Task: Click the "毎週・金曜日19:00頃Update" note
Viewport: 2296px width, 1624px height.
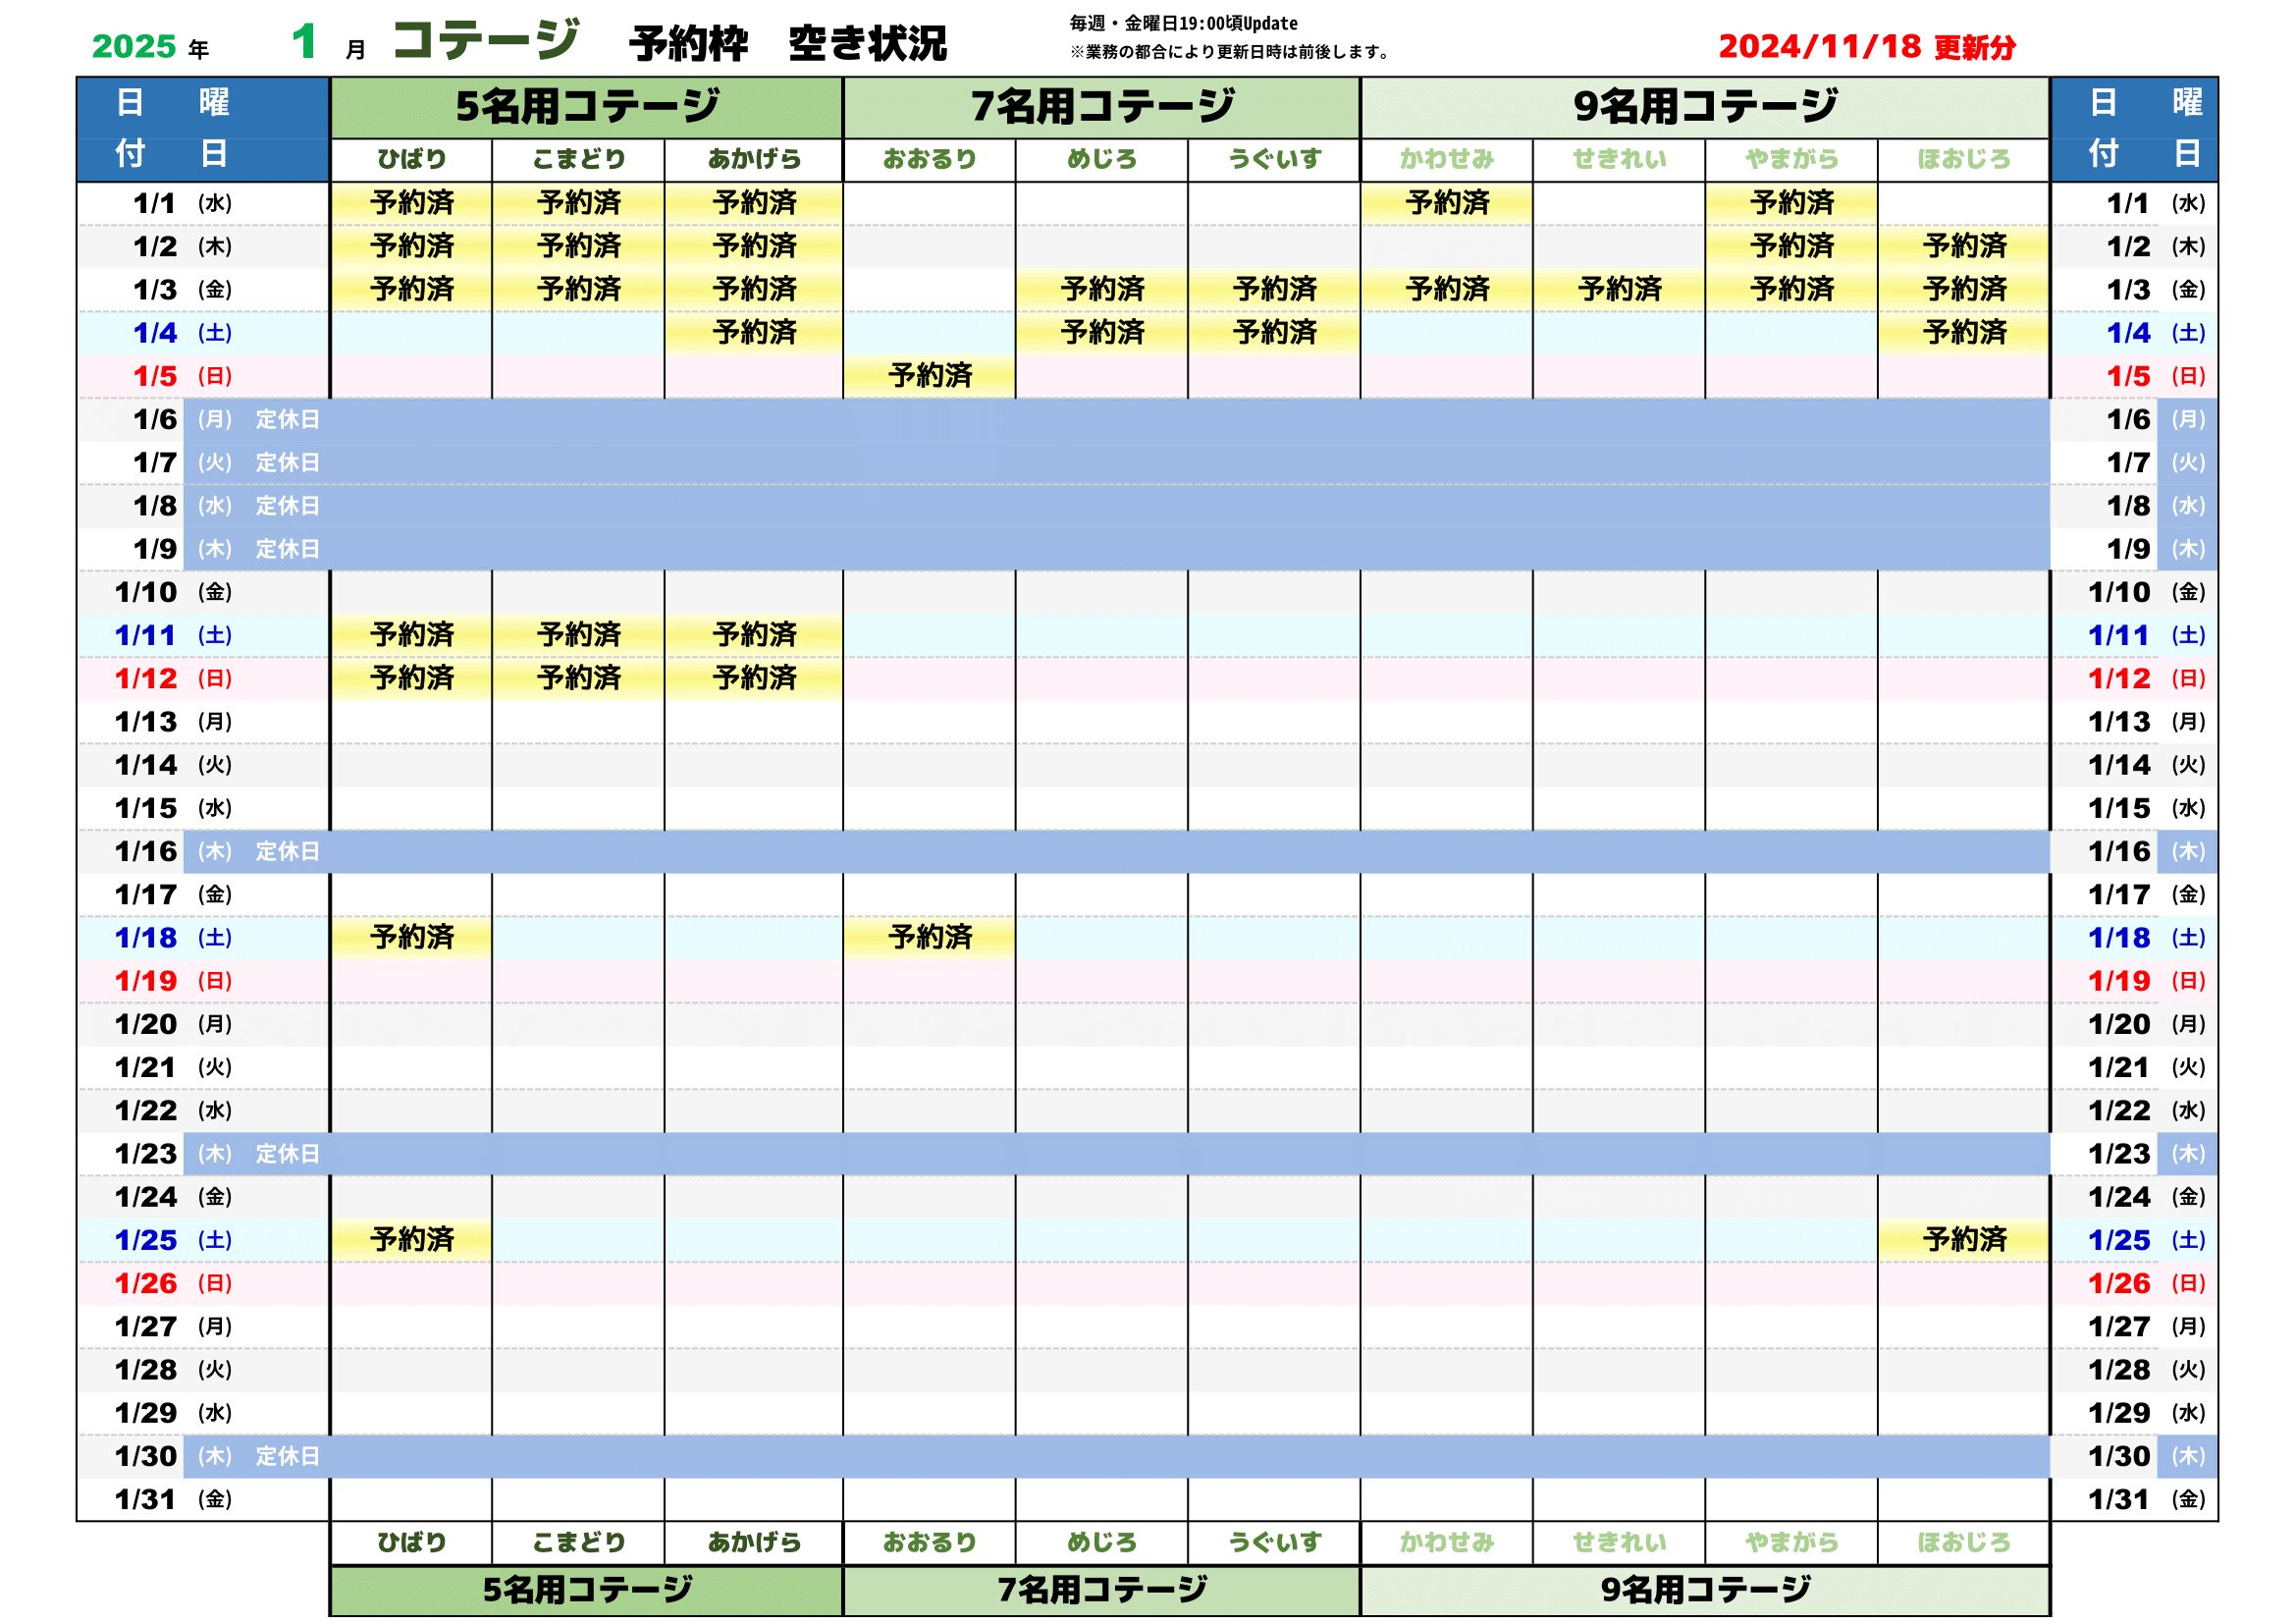Action: click(1184, 23)
